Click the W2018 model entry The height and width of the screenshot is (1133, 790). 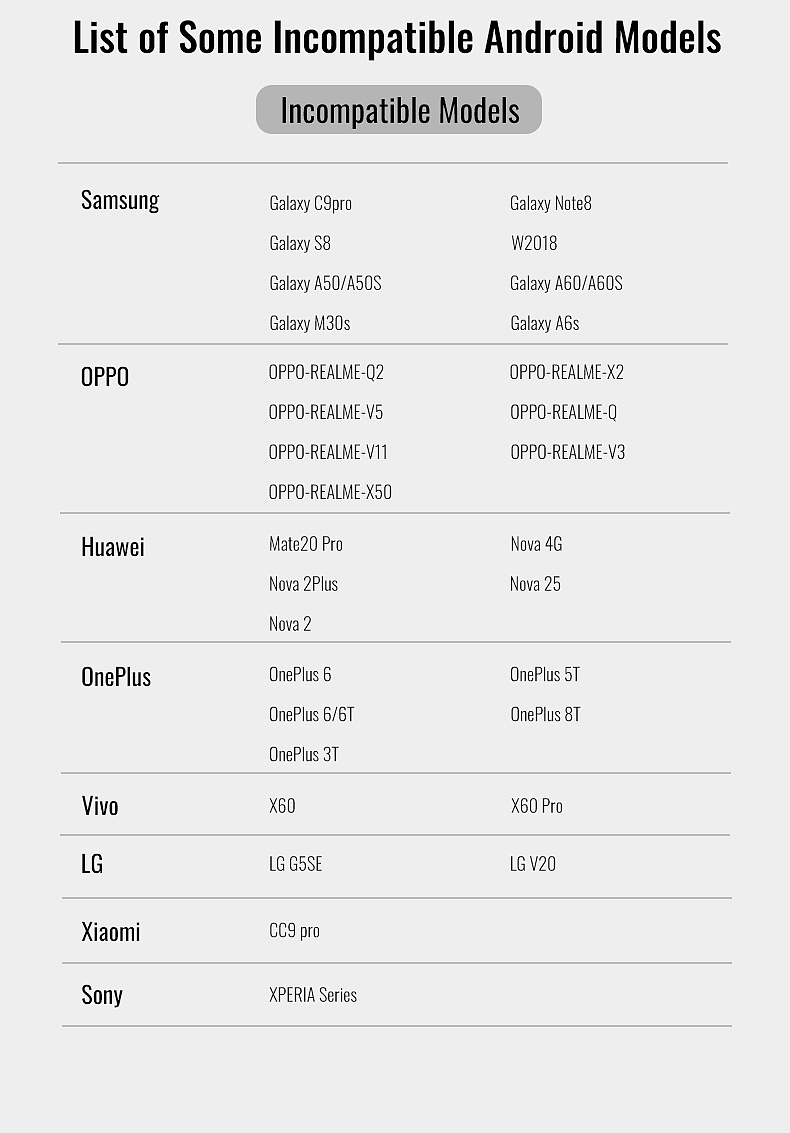(x=534, y=243)
